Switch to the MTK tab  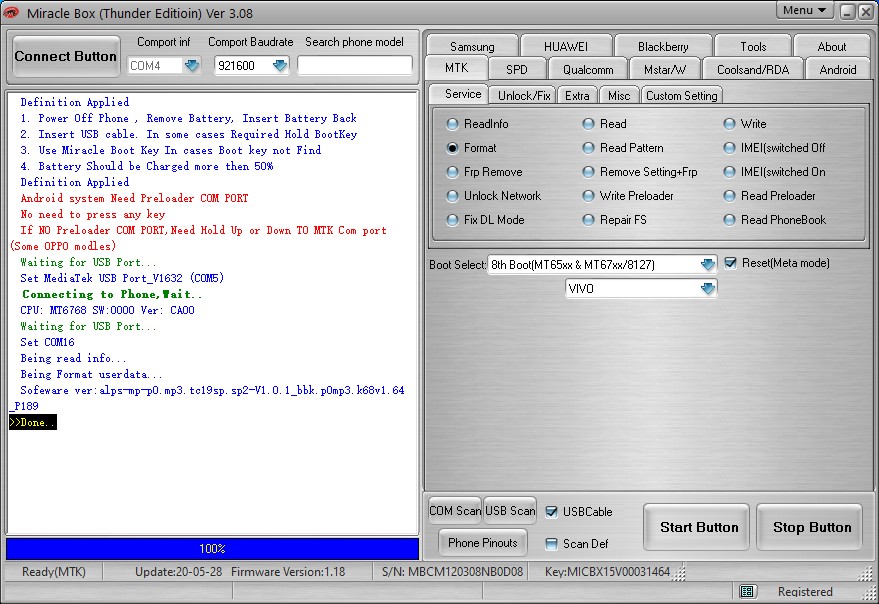[456, 68]
